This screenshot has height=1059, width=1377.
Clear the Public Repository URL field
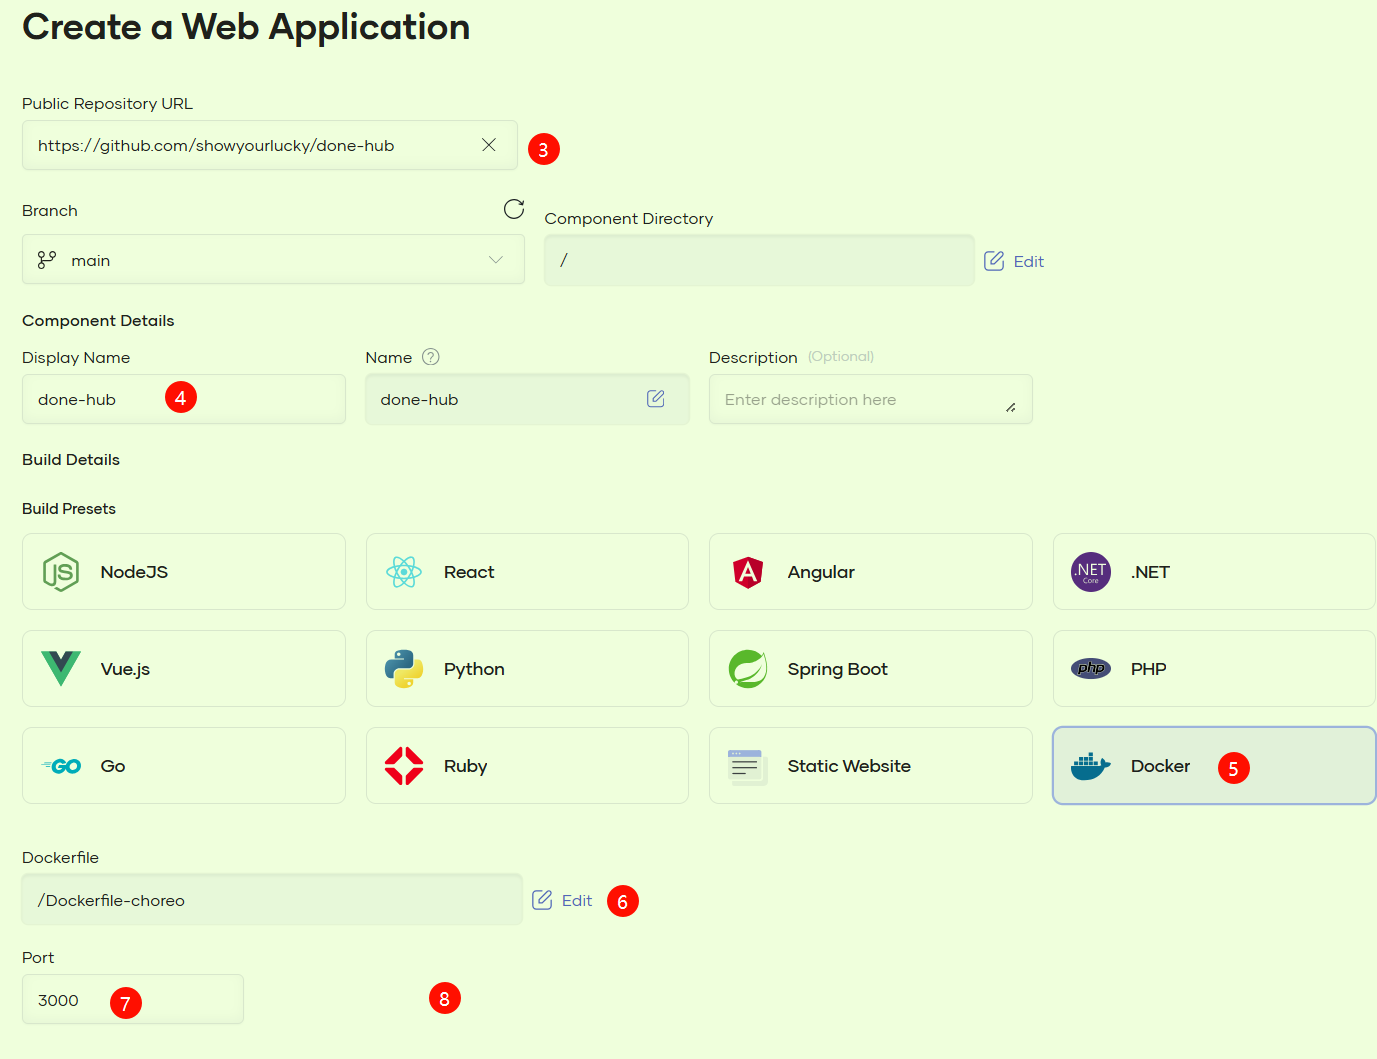(489, 145)
